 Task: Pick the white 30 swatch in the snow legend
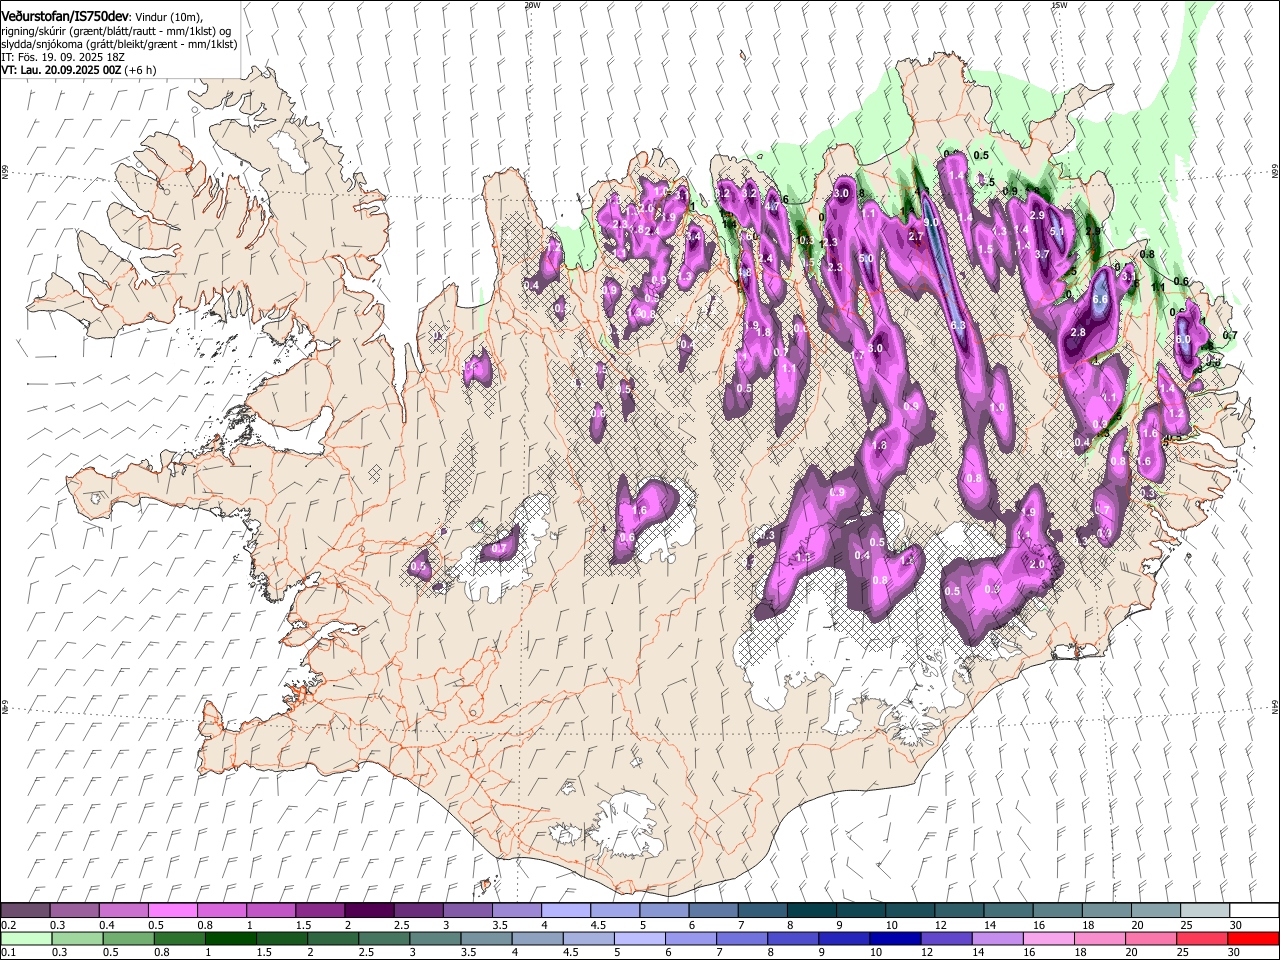point(1254,911)
